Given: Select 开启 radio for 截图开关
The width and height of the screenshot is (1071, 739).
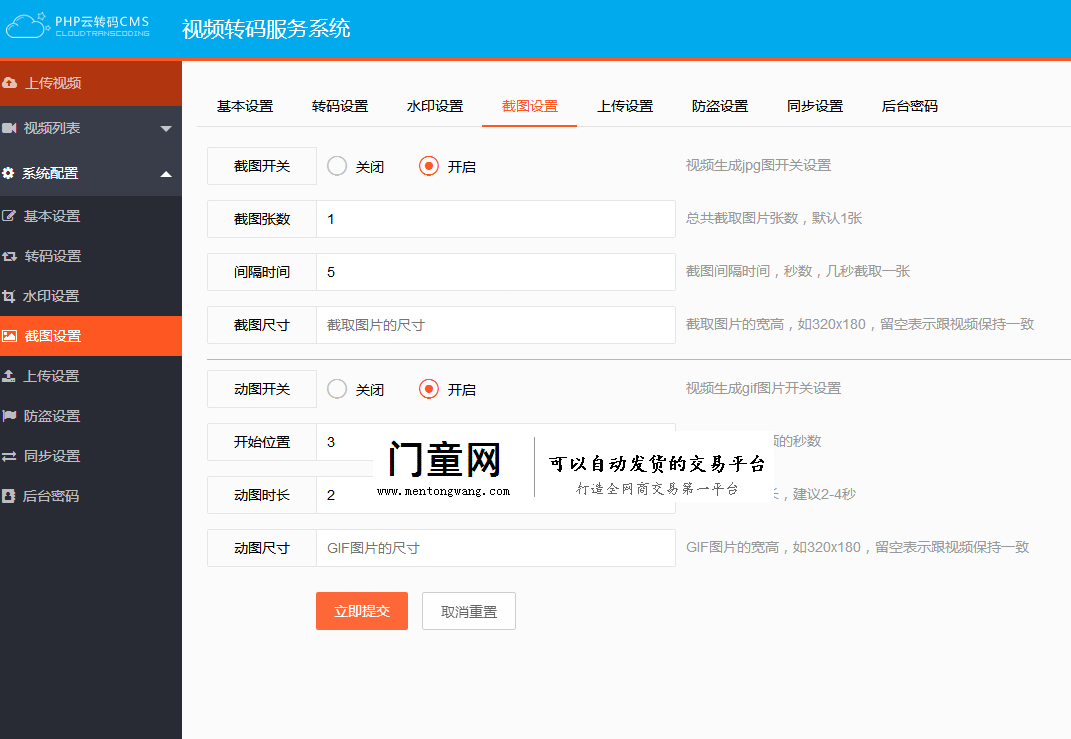Looking at the screenshot, I should [429, 166].
